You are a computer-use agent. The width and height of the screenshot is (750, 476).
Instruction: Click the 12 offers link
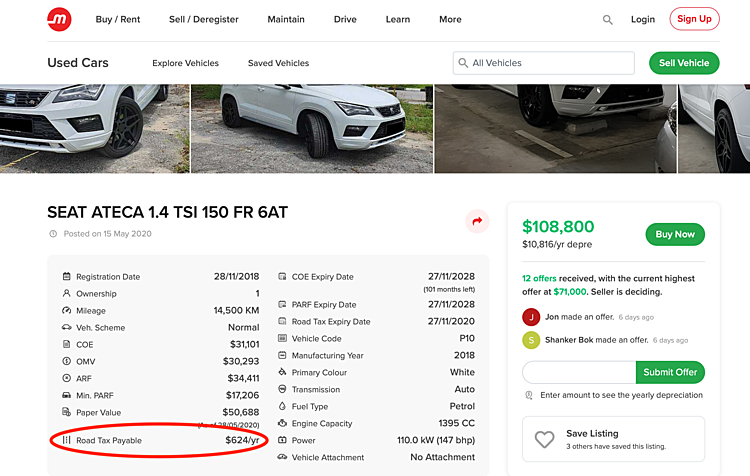tap(539, 278)
